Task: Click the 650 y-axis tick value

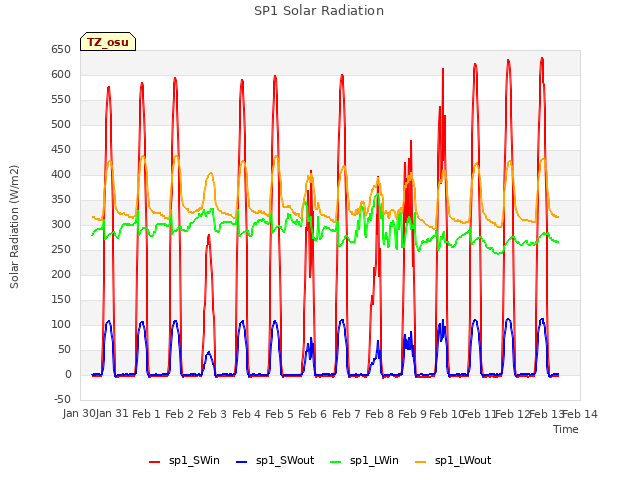Action: (x=61, y=49)
